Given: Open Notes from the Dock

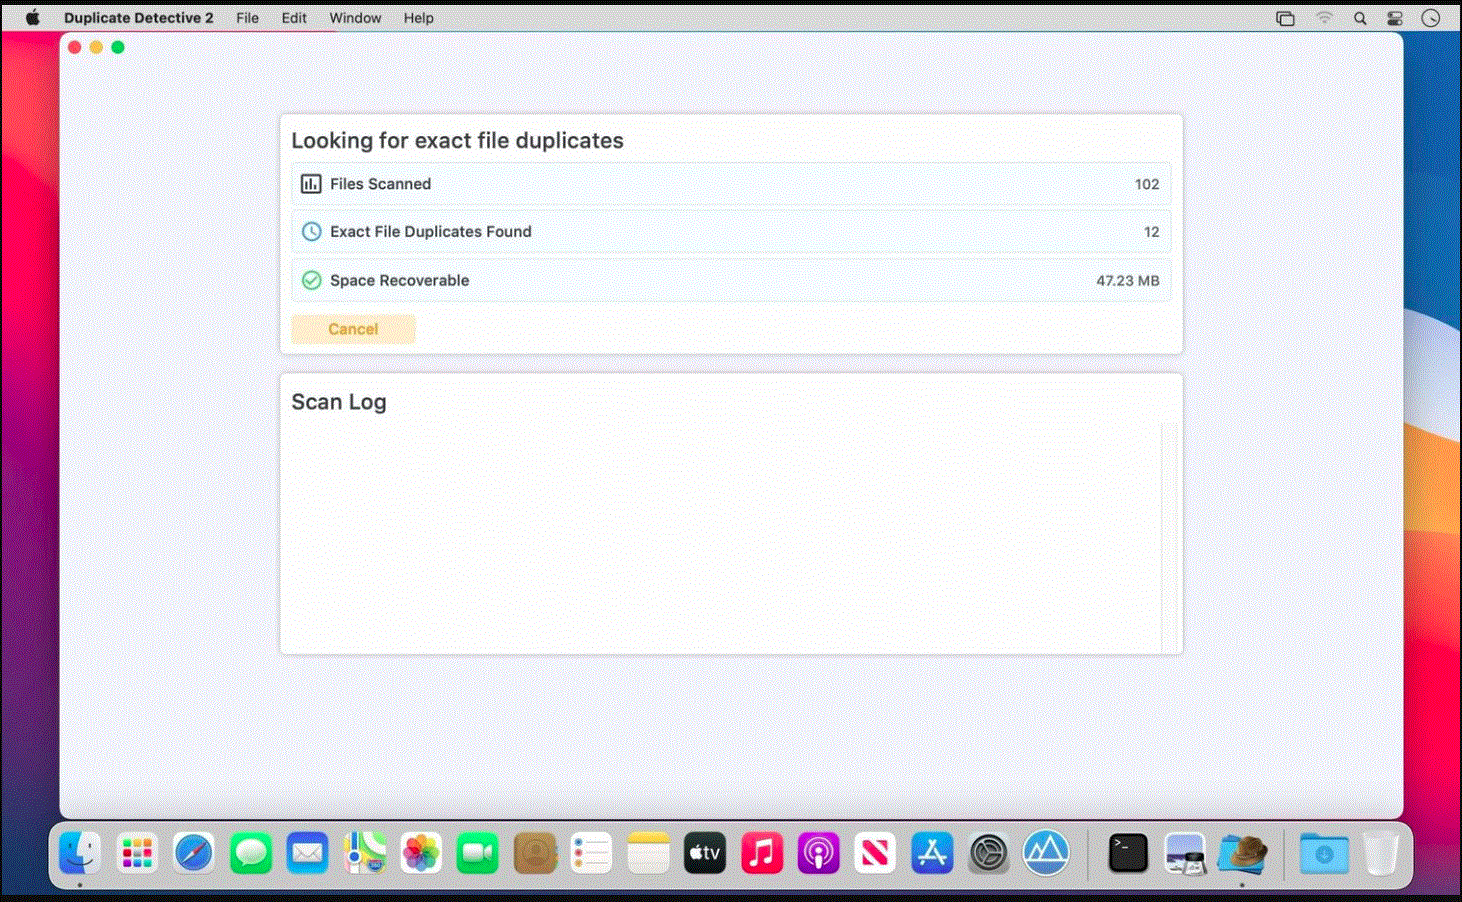Looking at the screenshot, I should [648, 854].
